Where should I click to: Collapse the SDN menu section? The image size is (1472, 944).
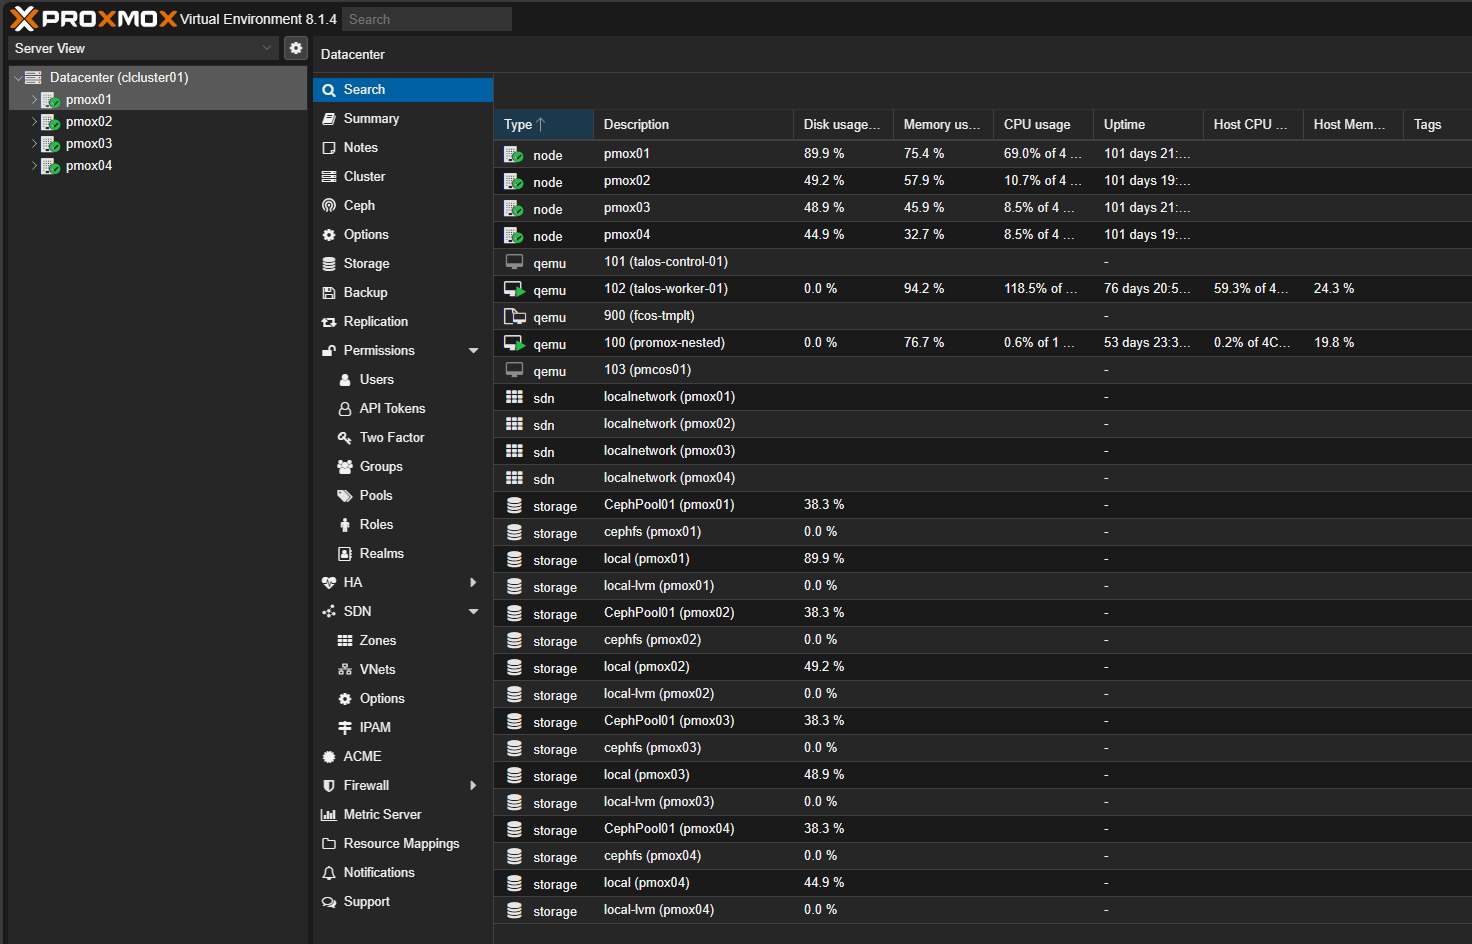(x=473, y=612)
